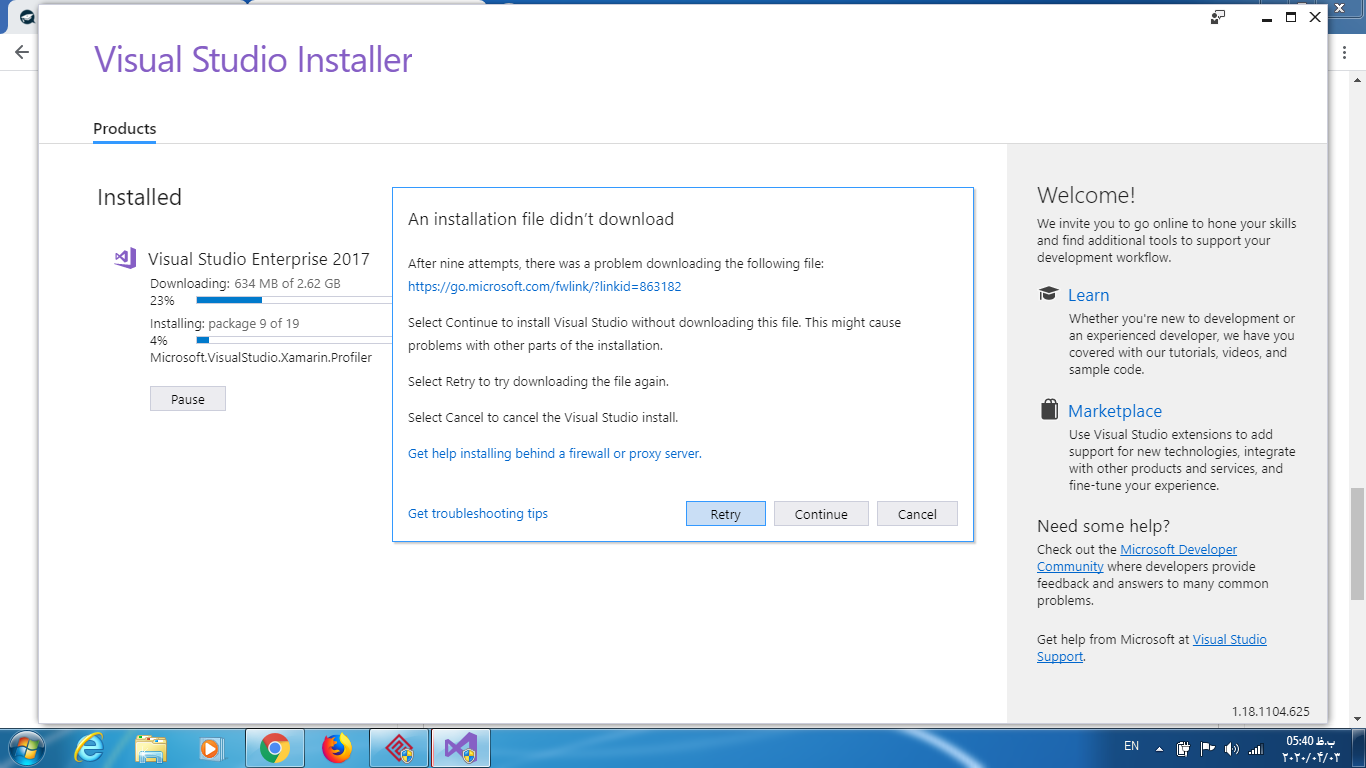Click the volume speaker tray icon
The image size is (1366, 768).
[x=1230, y=748]
